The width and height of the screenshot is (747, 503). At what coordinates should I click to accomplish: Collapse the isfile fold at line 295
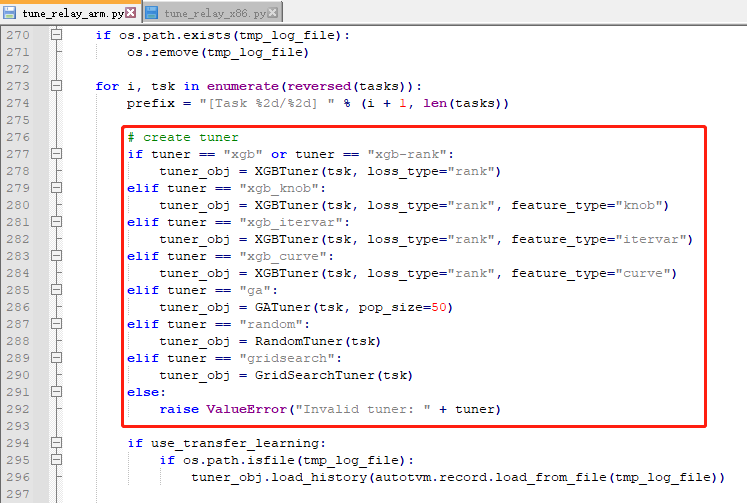tap(56, 460)
